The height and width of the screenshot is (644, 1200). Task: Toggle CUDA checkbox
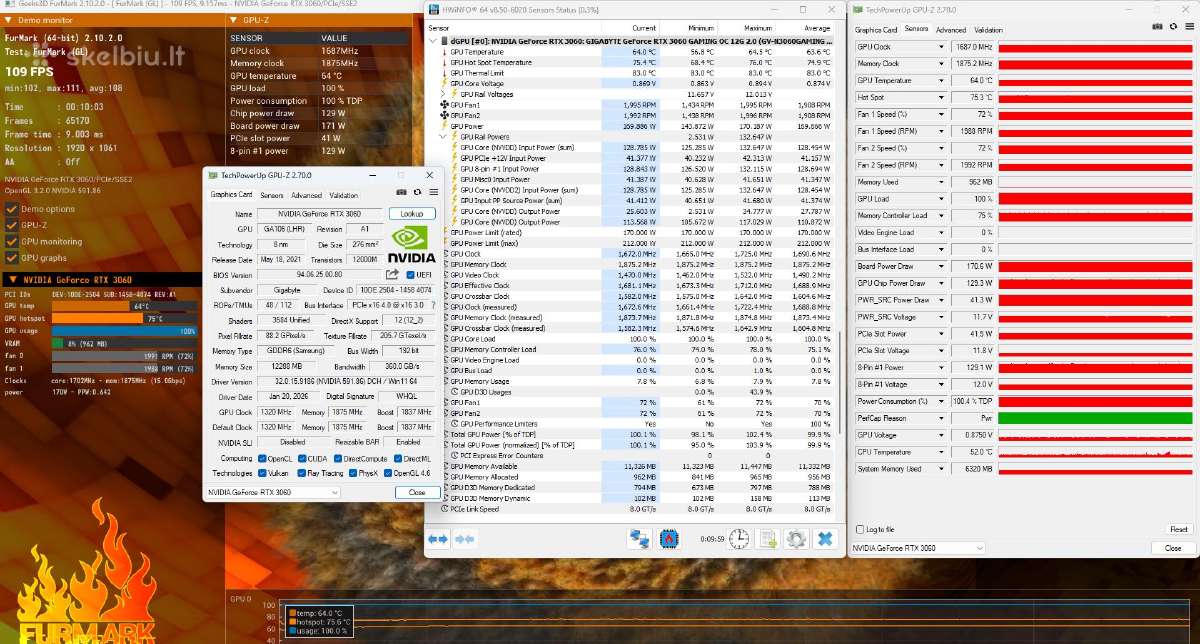(x=302, y=458)
